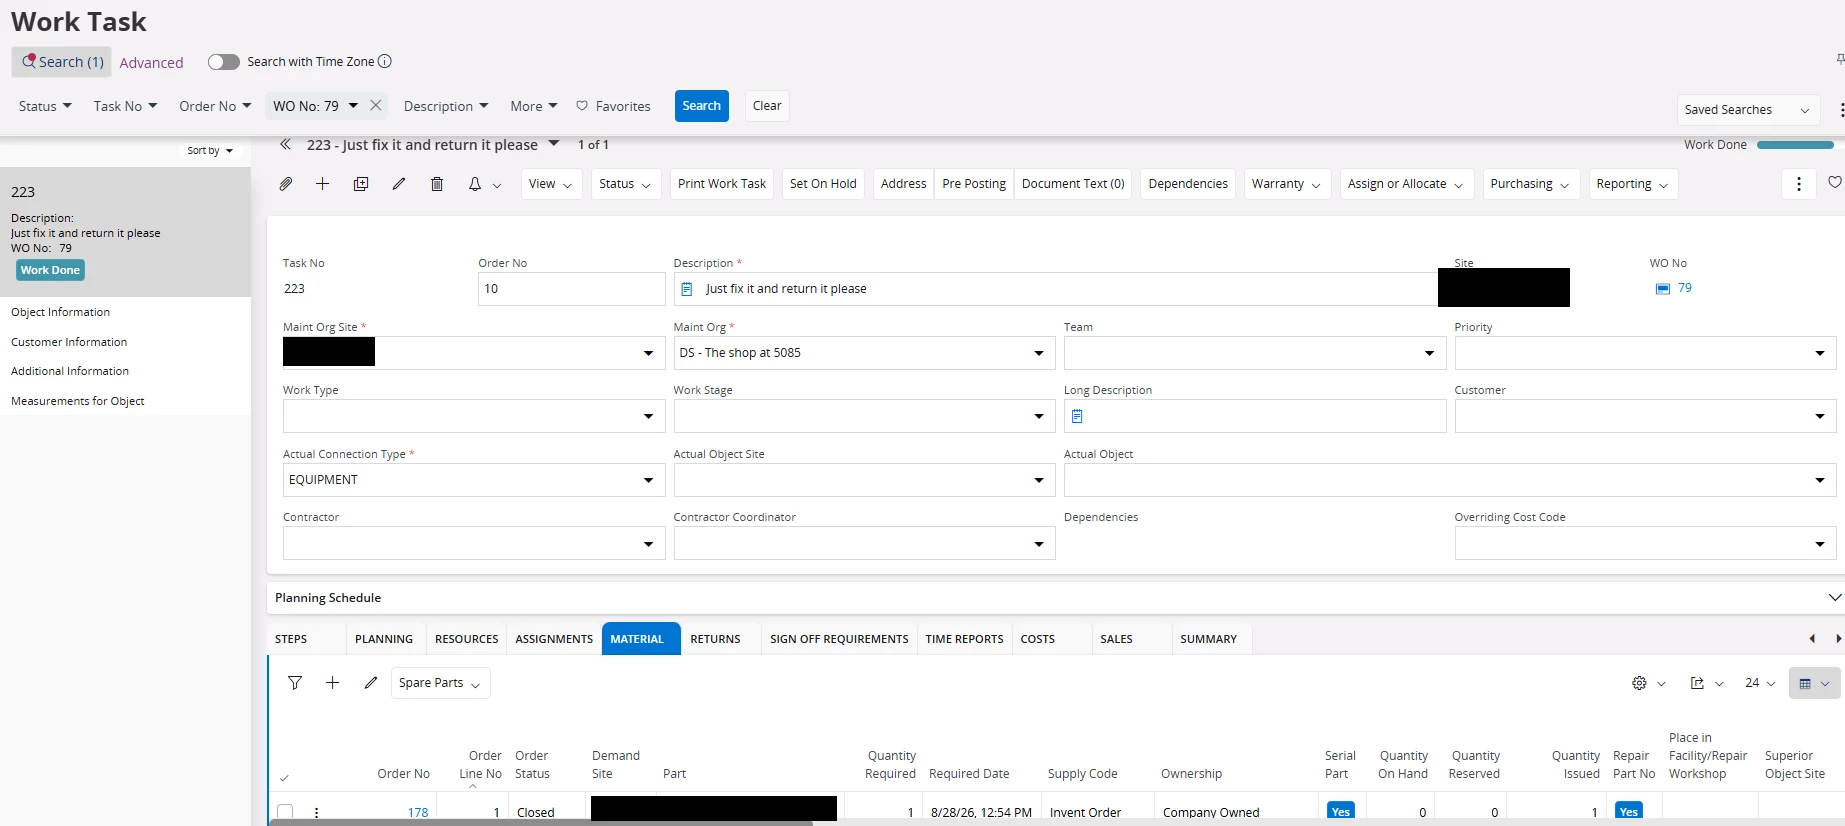Open the Long Description editor icon
Screen dimensions: 1845x826
pos(1077,416)
